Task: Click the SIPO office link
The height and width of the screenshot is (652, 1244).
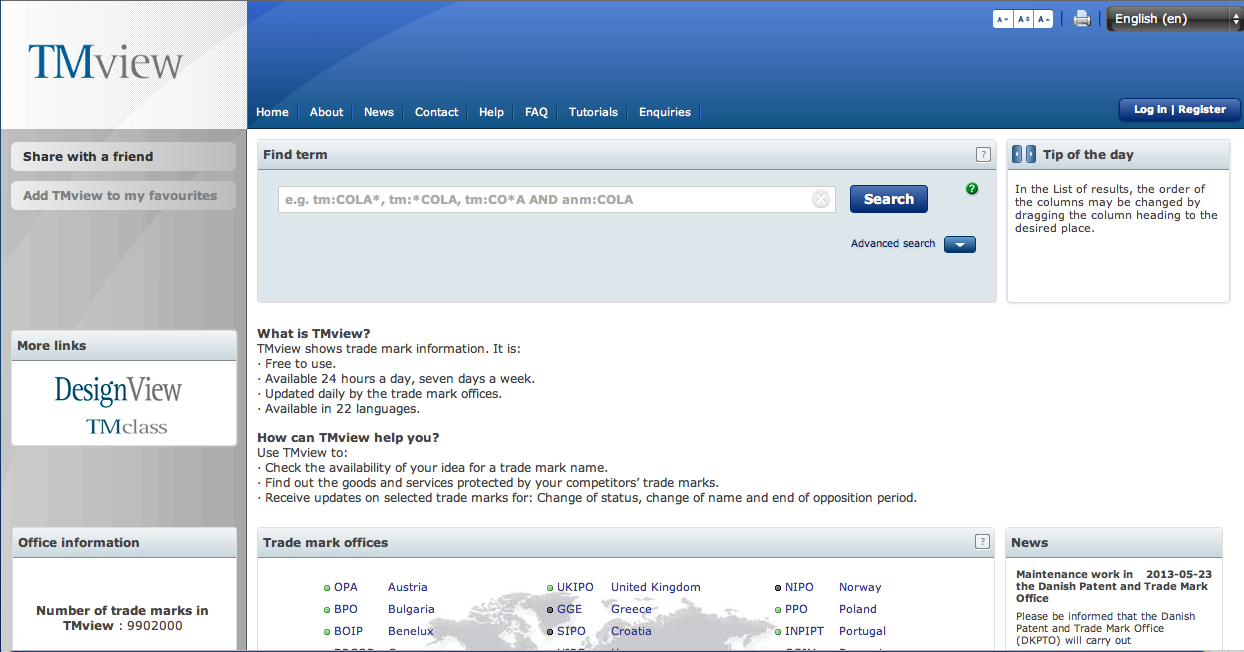Action: (x=572, y=631)
